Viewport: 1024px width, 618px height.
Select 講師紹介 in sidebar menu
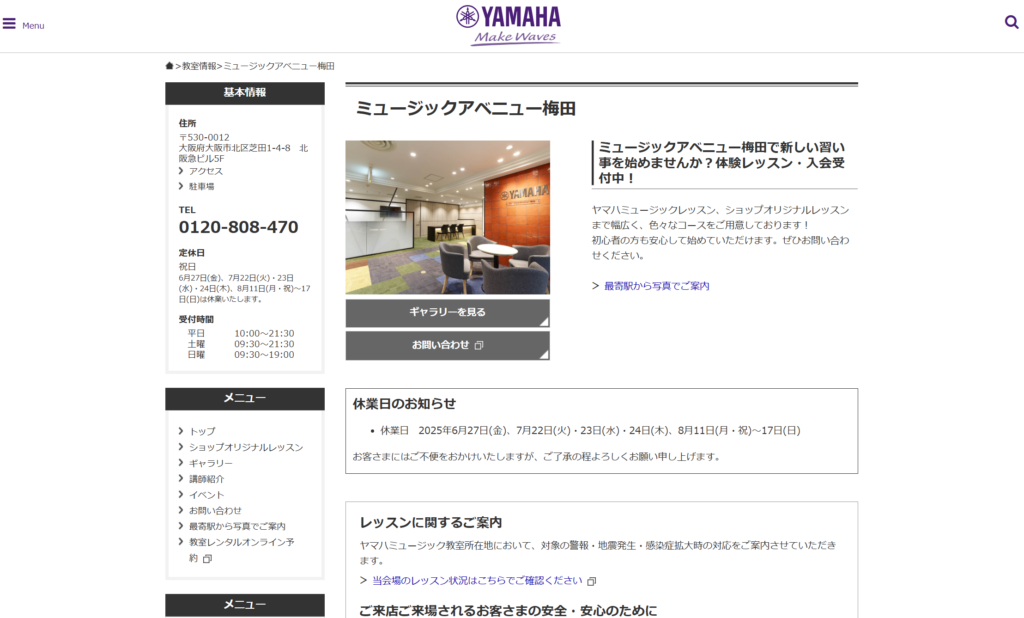[x=206, y=479]
